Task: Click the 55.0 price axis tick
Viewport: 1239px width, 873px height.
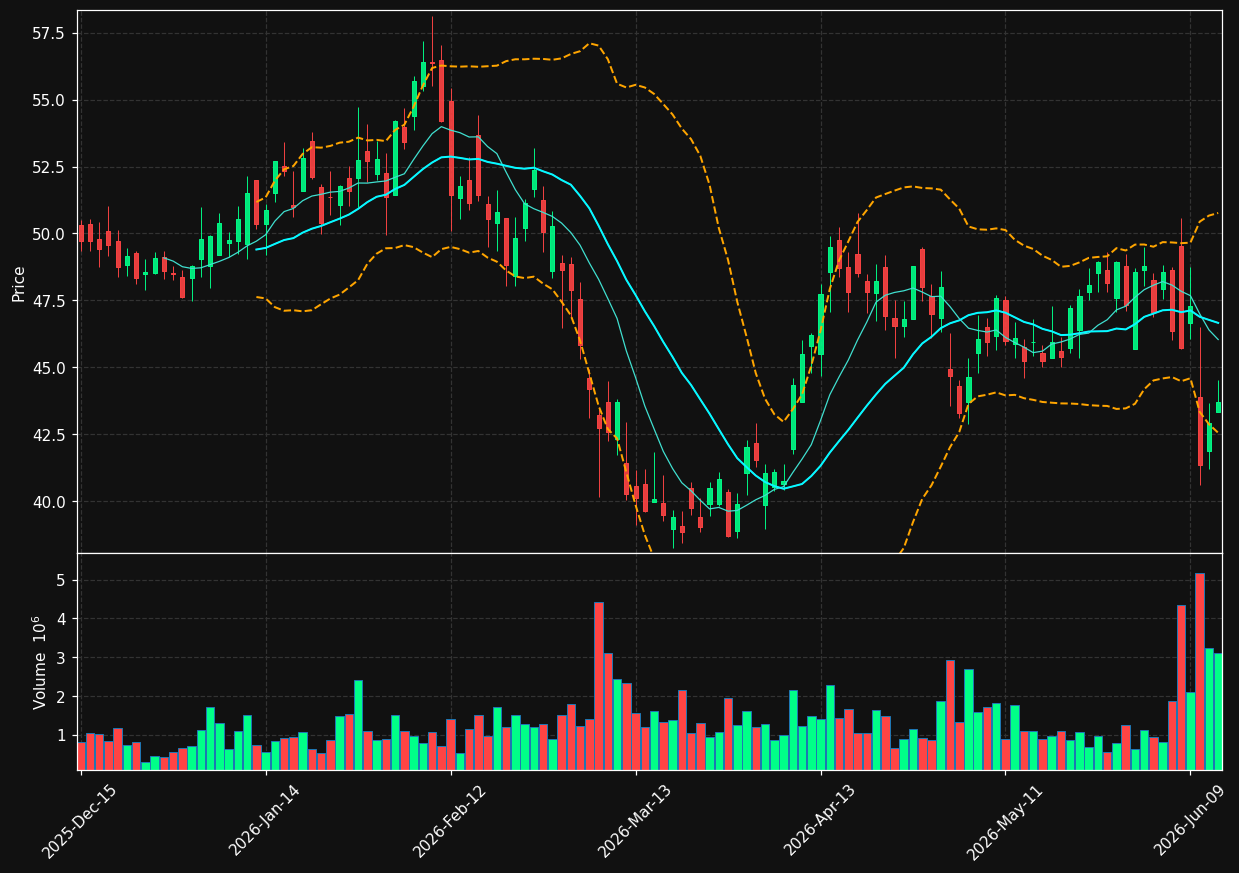Action: 49,100
